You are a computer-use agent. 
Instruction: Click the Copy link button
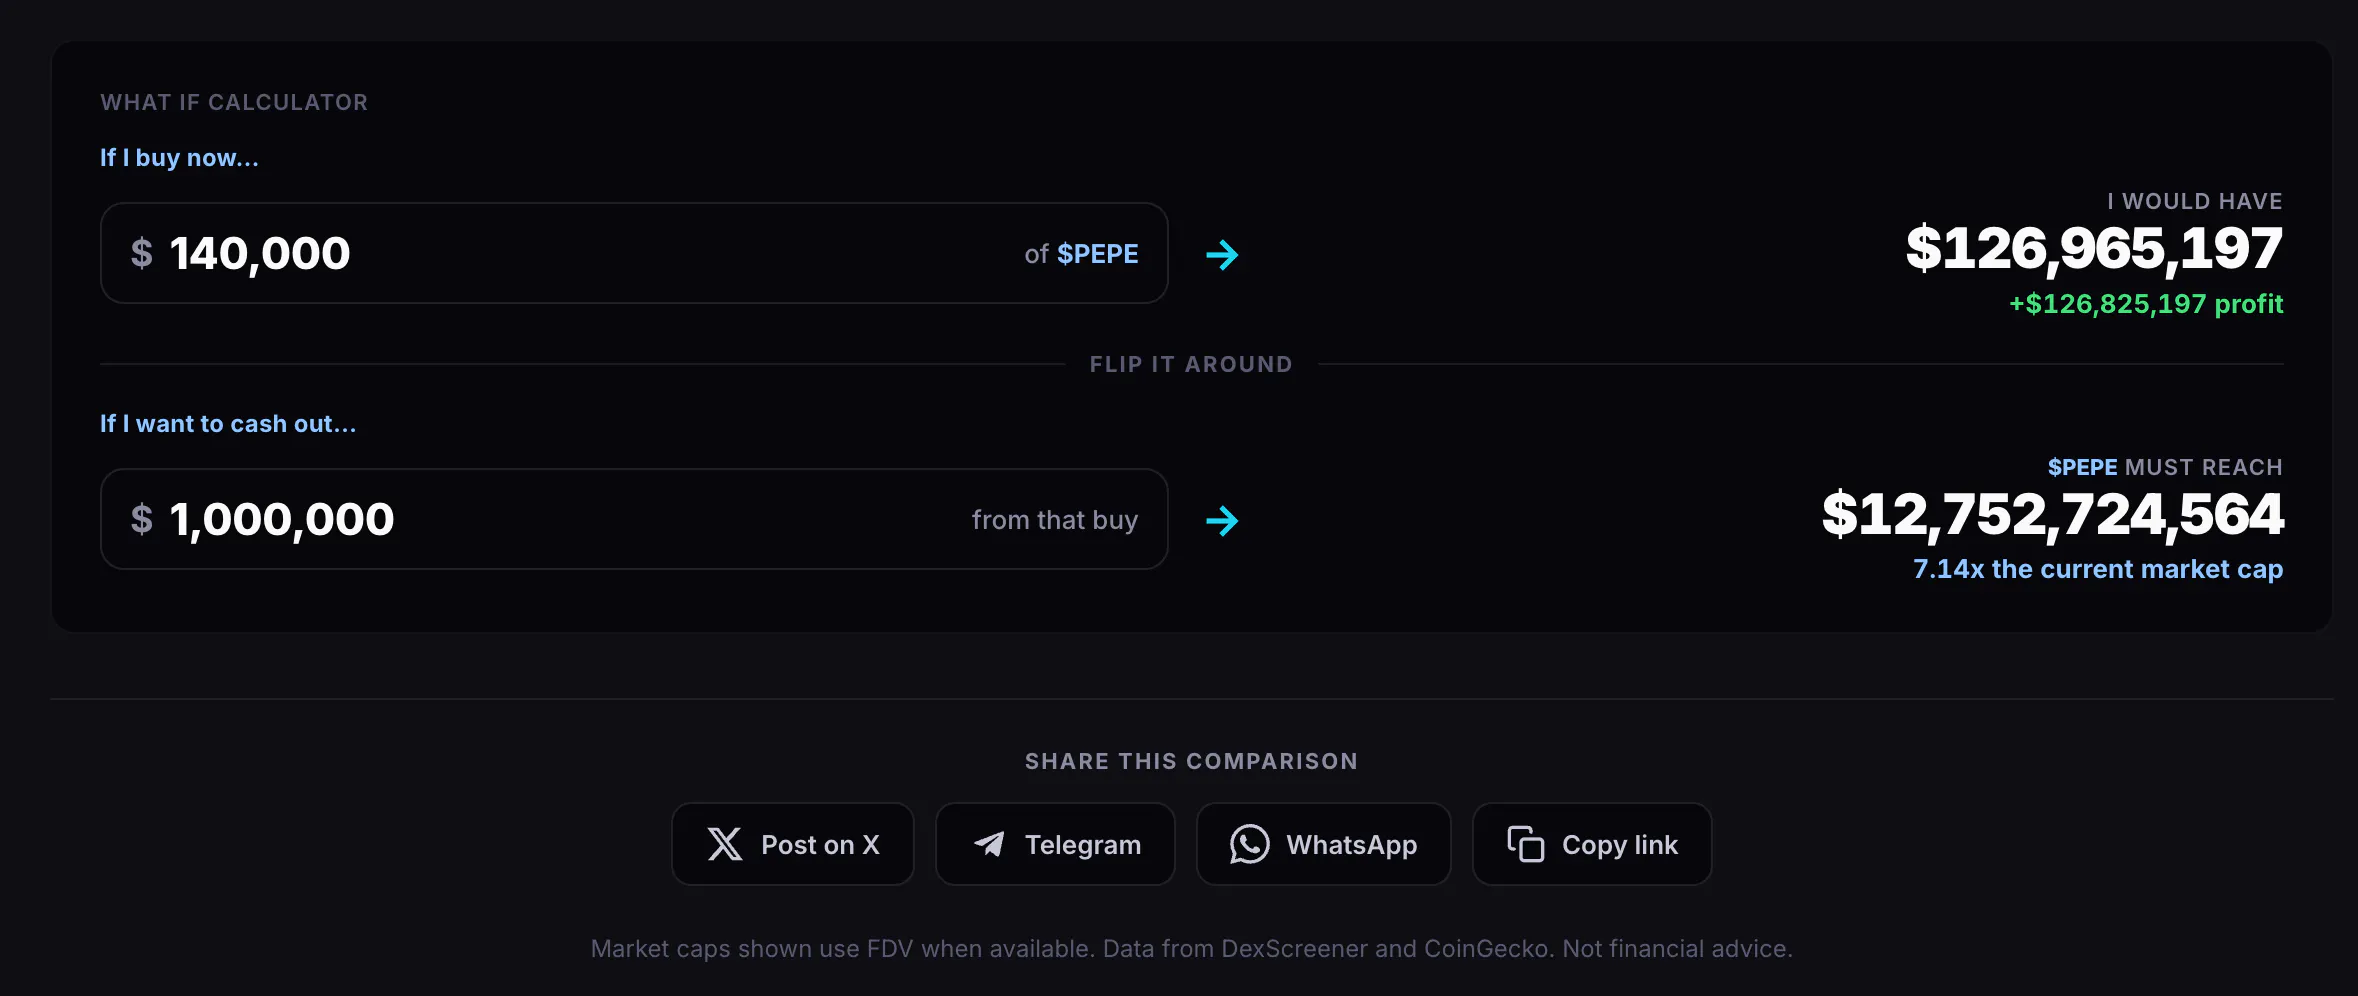(x=1592, y=844)
